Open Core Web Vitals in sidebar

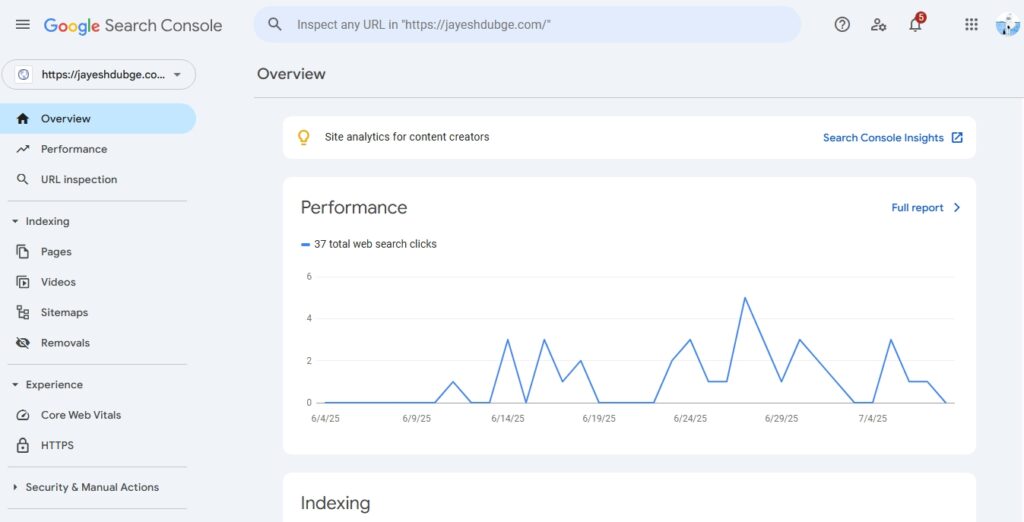98,415
